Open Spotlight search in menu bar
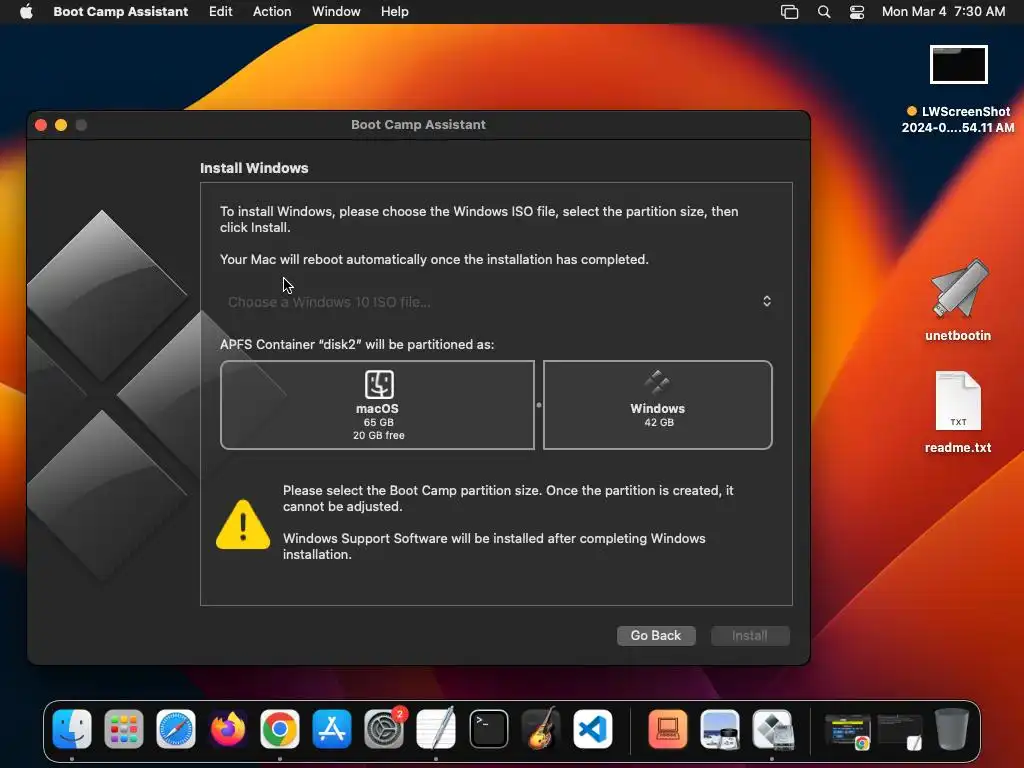 tap(824, 12)
